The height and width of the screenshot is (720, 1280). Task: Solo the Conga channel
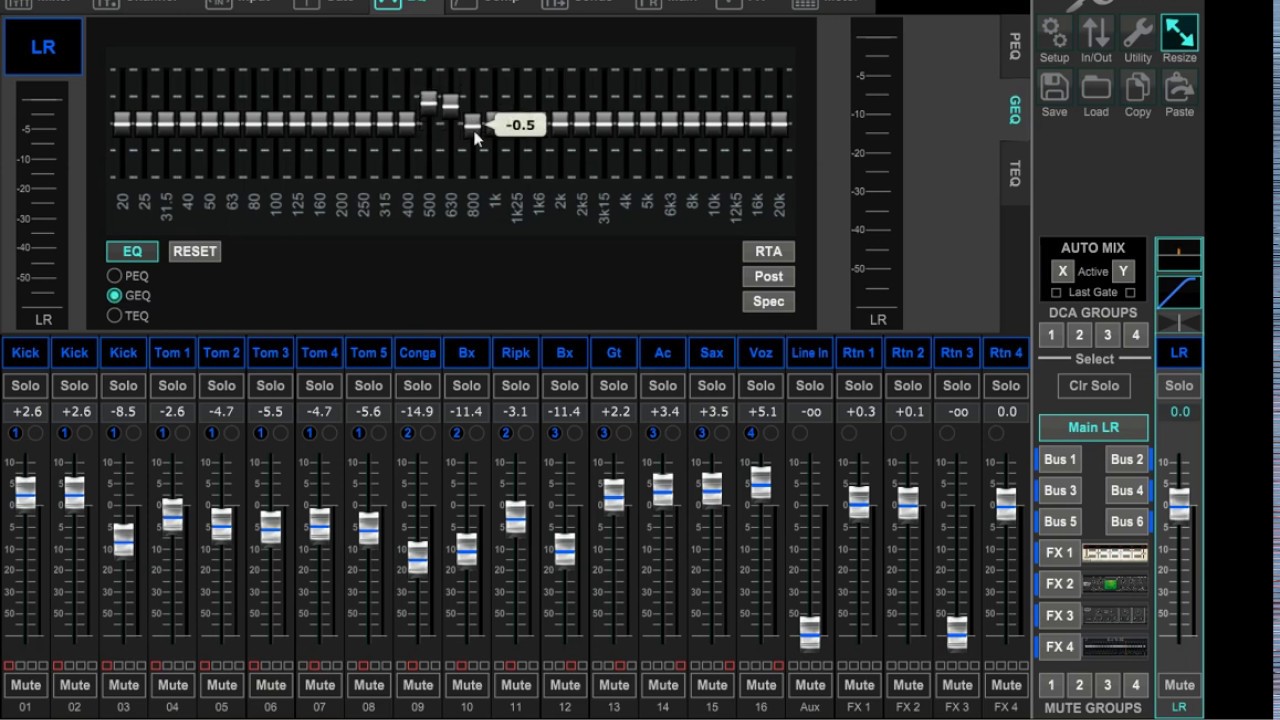418,385
